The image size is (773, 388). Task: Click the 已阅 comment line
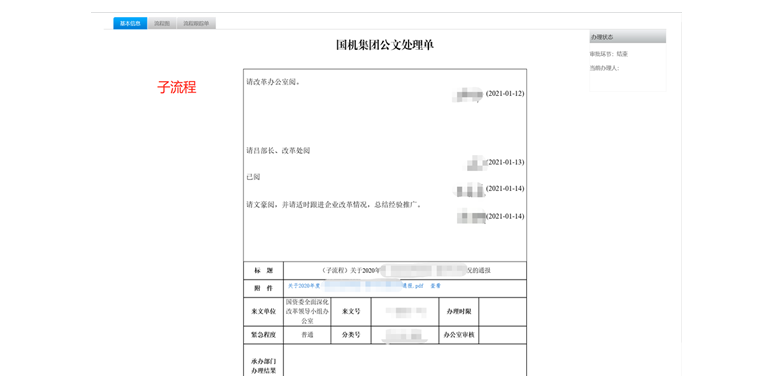click(x=253, y=177)
